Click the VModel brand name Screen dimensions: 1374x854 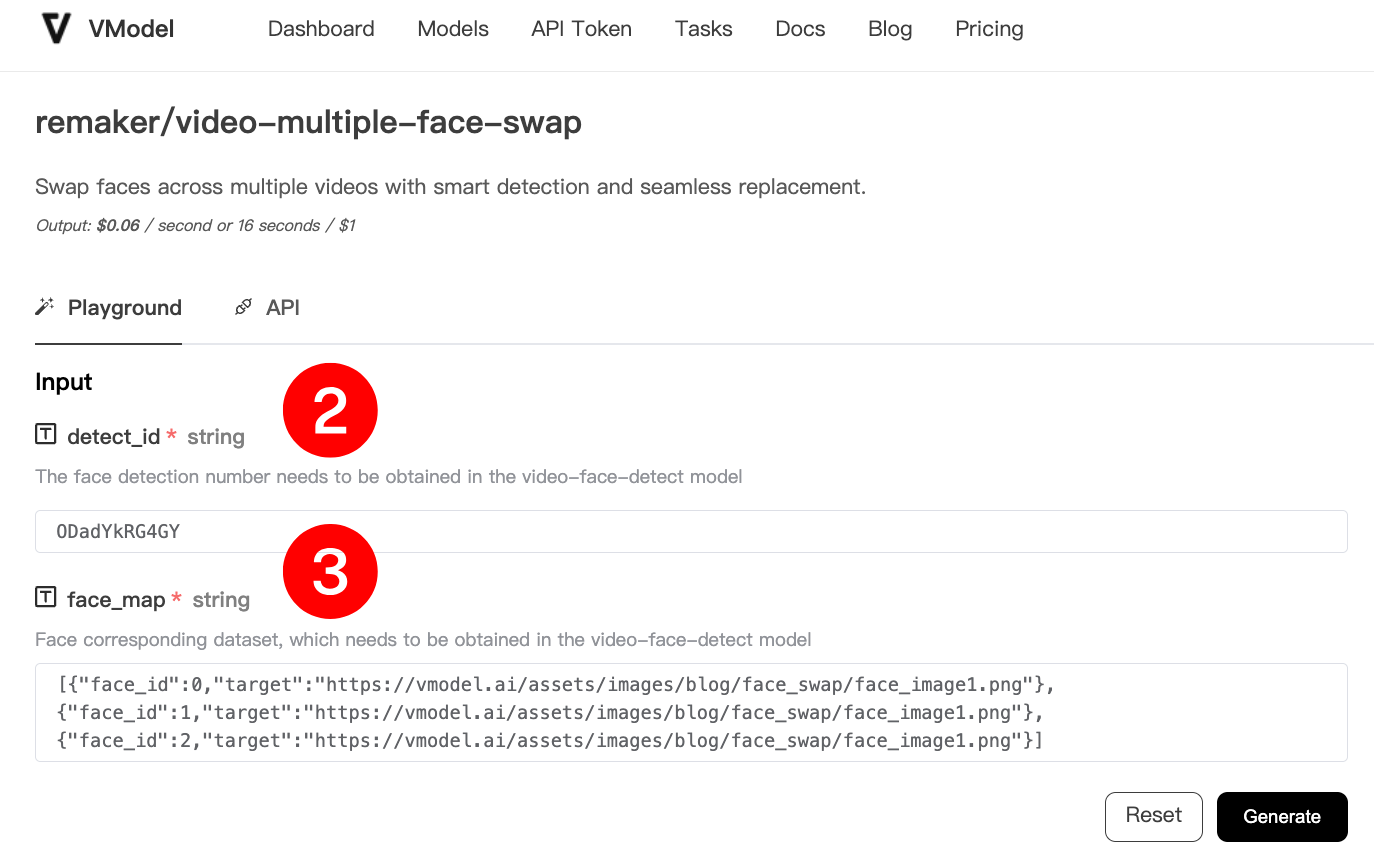pyautogui.click(x=132, y=29)
